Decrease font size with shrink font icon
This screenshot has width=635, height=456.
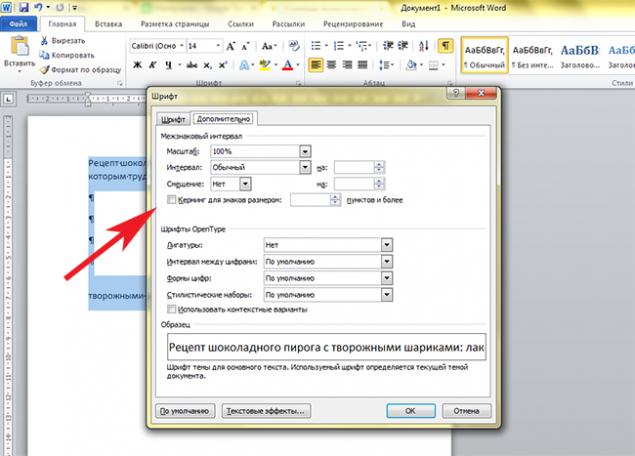(245, 46)
